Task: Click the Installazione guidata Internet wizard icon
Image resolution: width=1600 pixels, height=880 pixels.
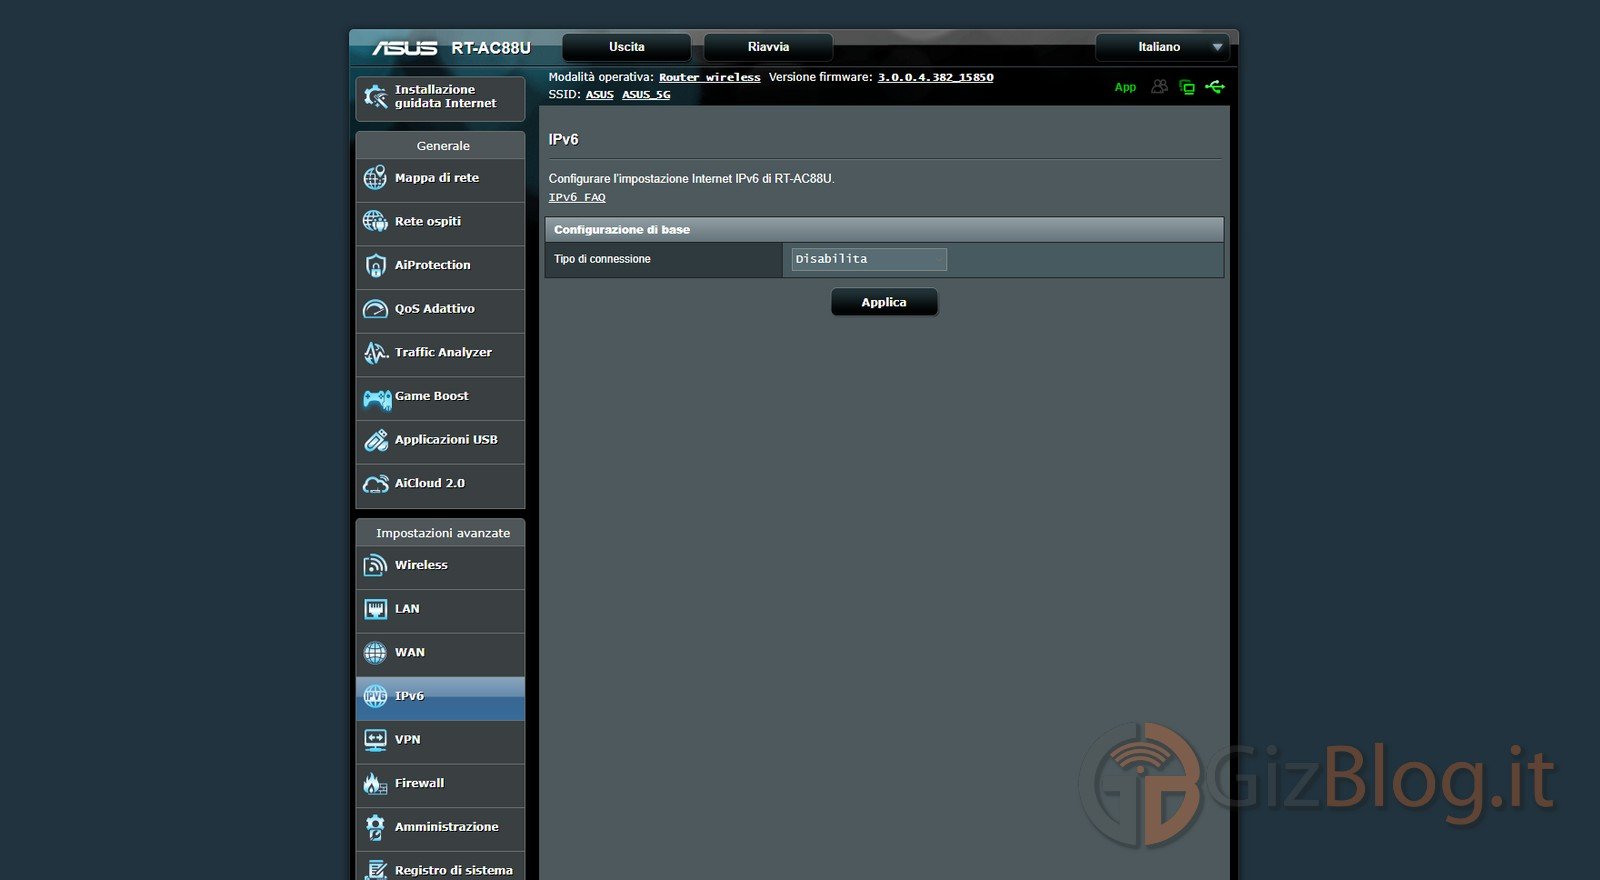Action: click(376, 97)
